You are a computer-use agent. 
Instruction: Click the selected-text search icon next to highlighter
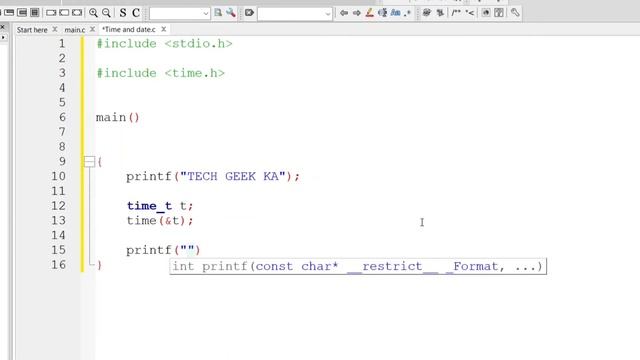pyautogui.click(x=382, y=13)
